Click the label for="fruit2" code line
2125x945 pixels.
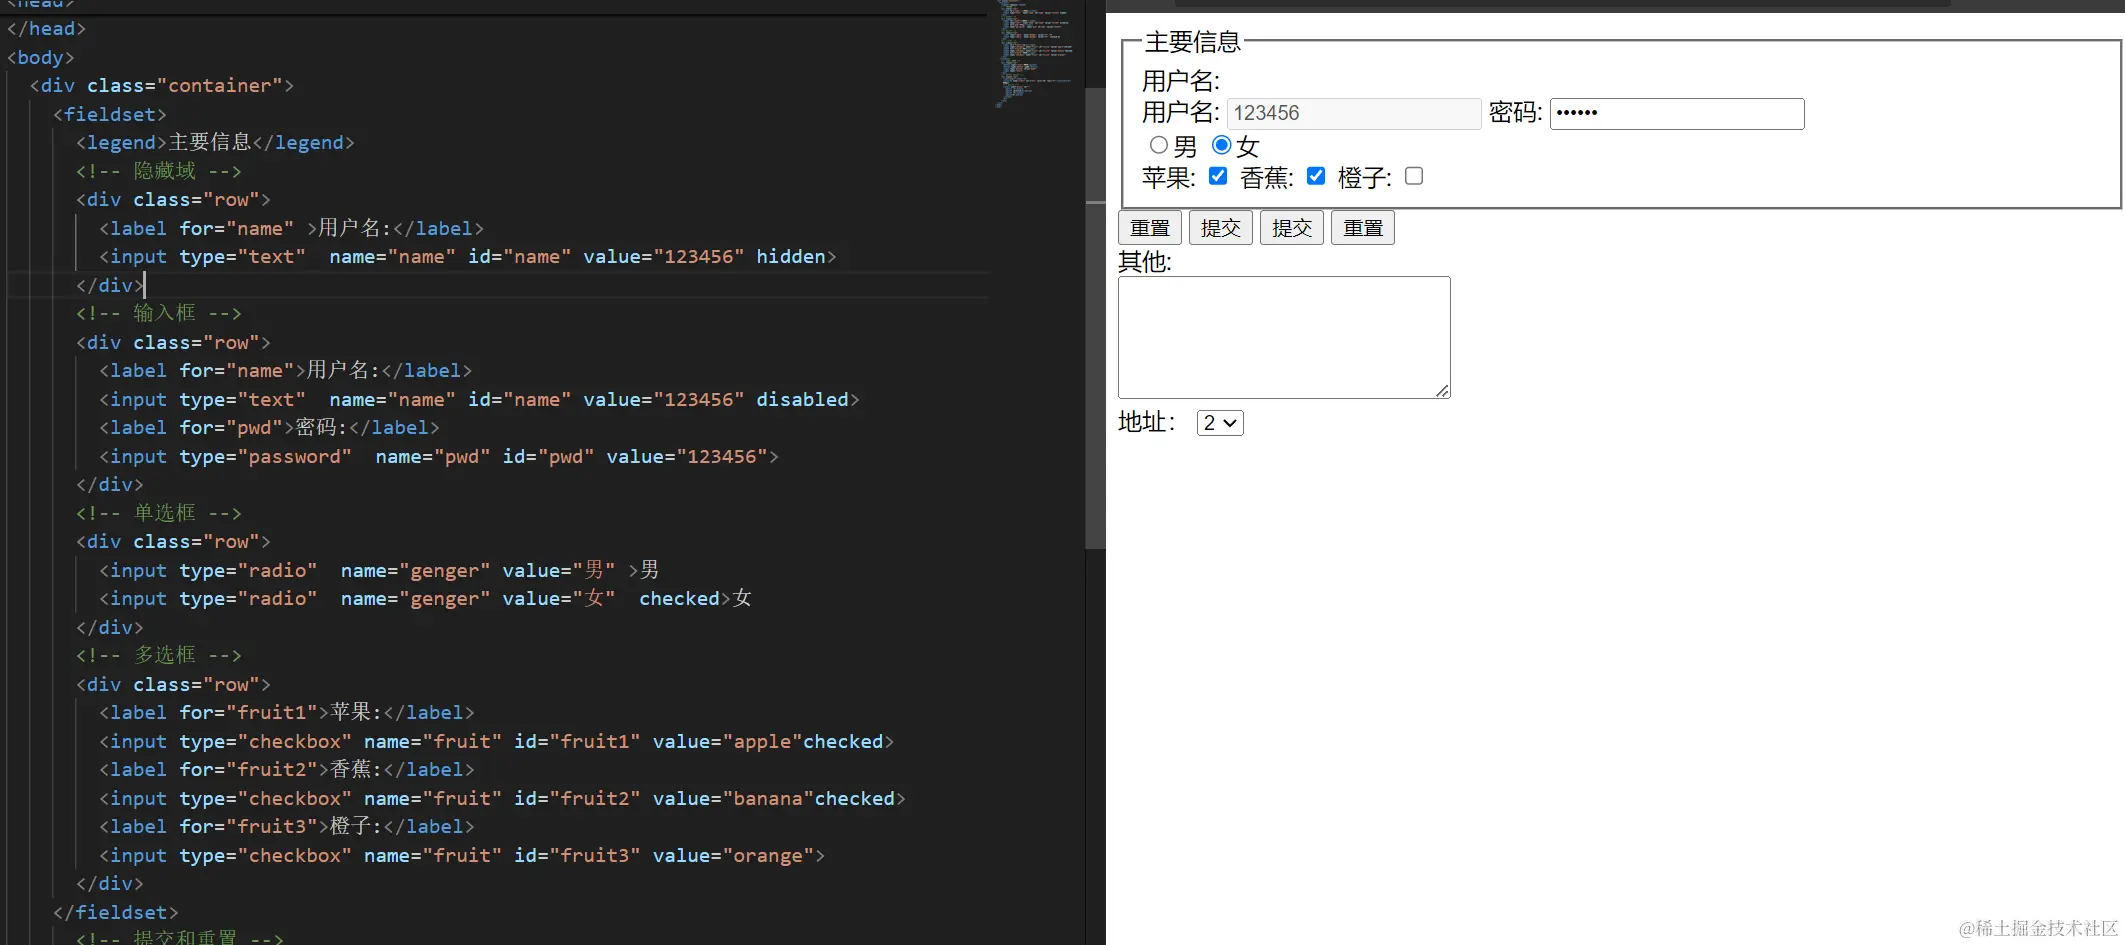coord(287,769)
